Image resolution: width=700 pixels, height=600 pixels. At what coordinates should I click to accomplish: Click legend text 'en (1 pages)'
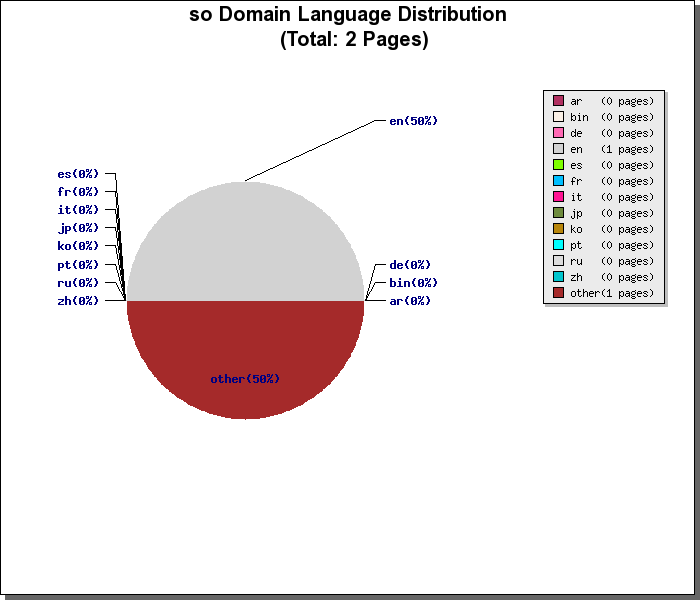pos(612,149)
